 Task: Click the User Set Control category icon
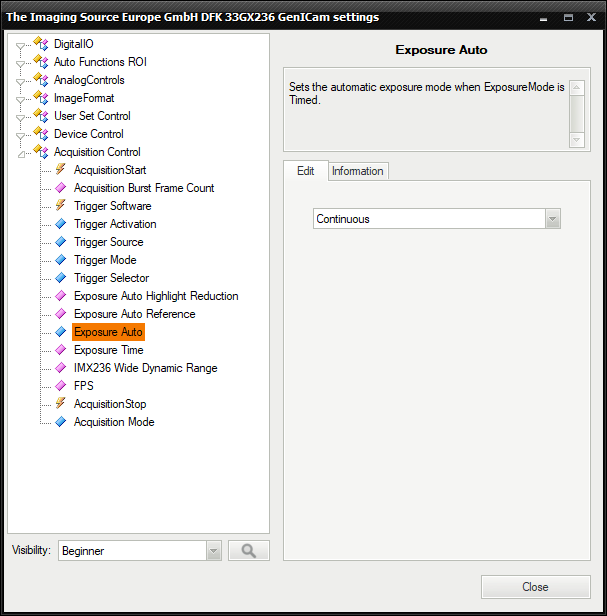(x=41, y=115)
